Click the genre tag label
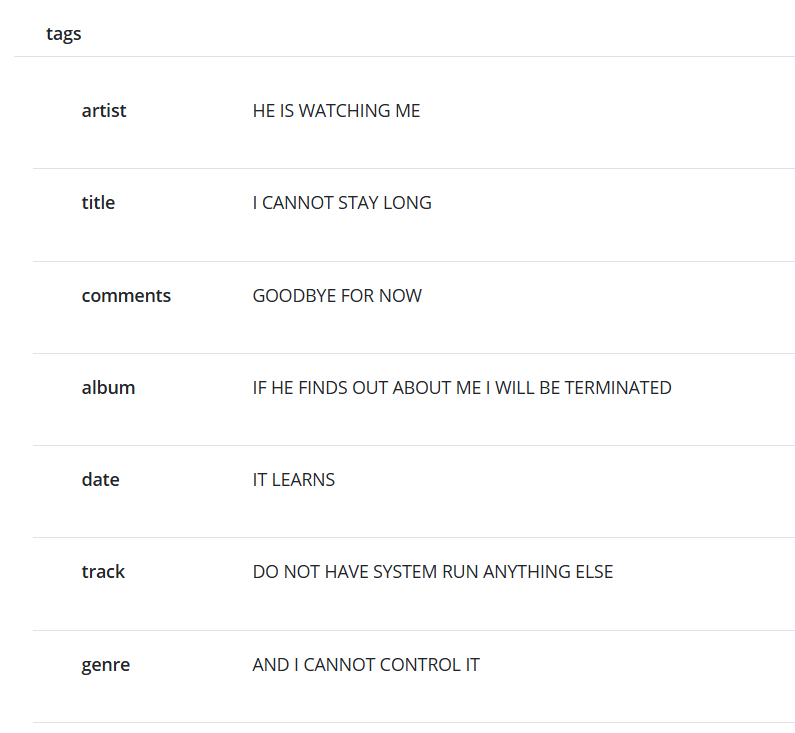This screenshot has width=795, height=733. point(105,665)
